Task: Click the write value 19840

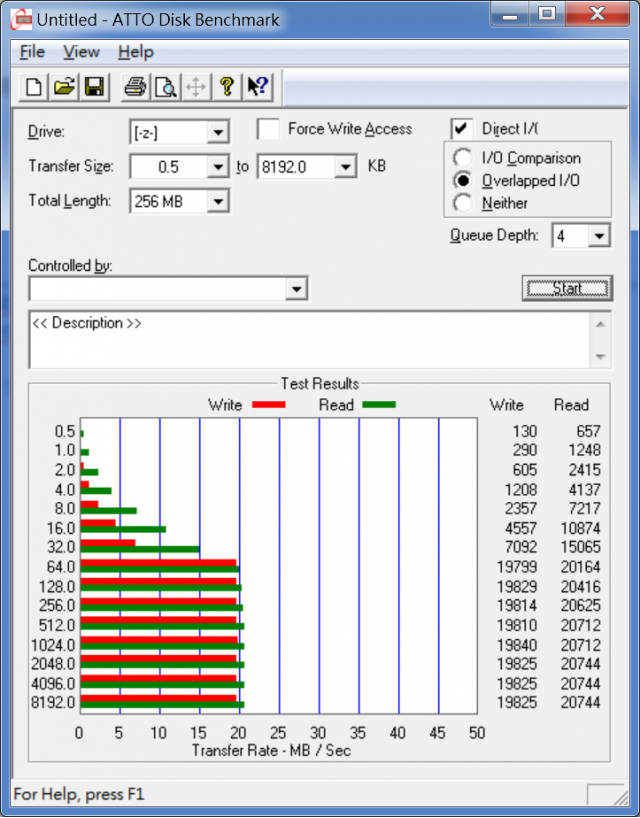Action: pos(517,645)
